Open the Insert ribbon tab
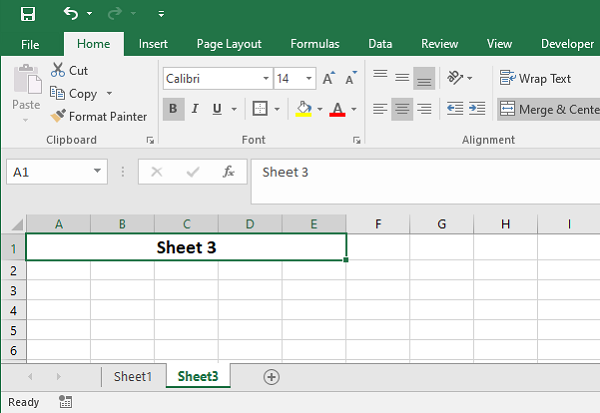The width and height of the screenshot is (600, 413). click(153, 44)
